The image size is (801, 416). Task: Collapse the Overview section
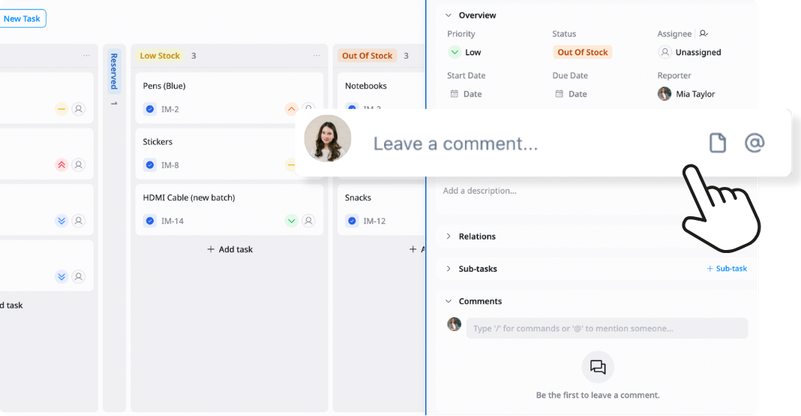point(448,15)
